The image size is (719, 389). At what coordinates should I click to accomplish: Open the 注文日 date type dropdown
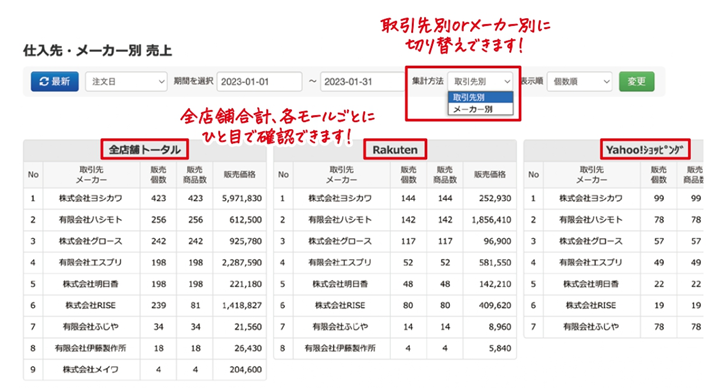pyautogui.click(x=126, y=81)
